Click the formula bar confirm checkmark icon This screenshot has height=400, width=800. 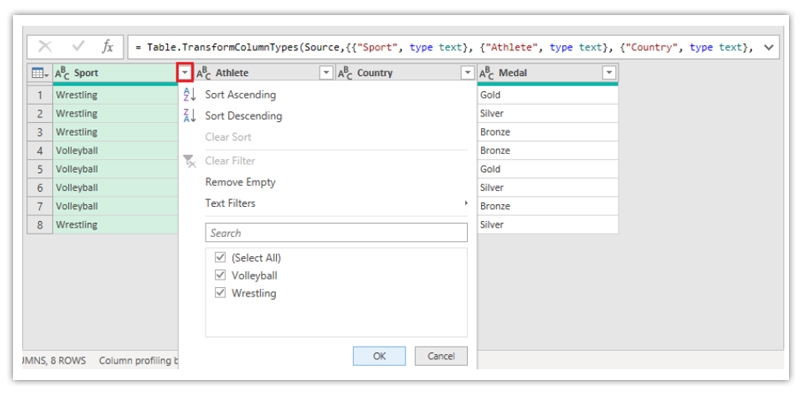coord(77,47)
